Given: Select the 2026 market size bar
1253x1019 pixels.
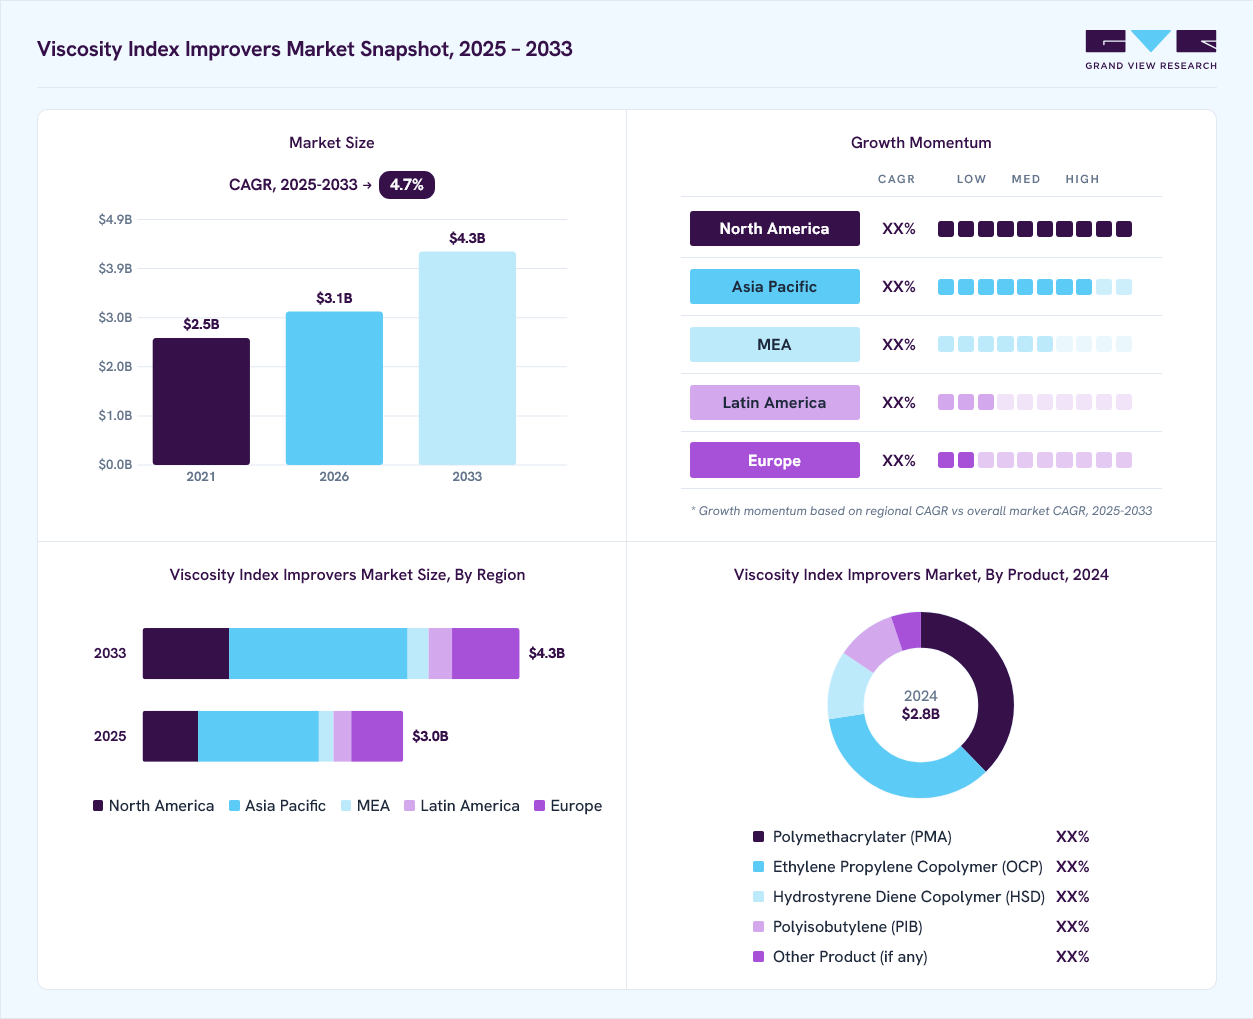Looking at the screenshot, I should (334, 388).
